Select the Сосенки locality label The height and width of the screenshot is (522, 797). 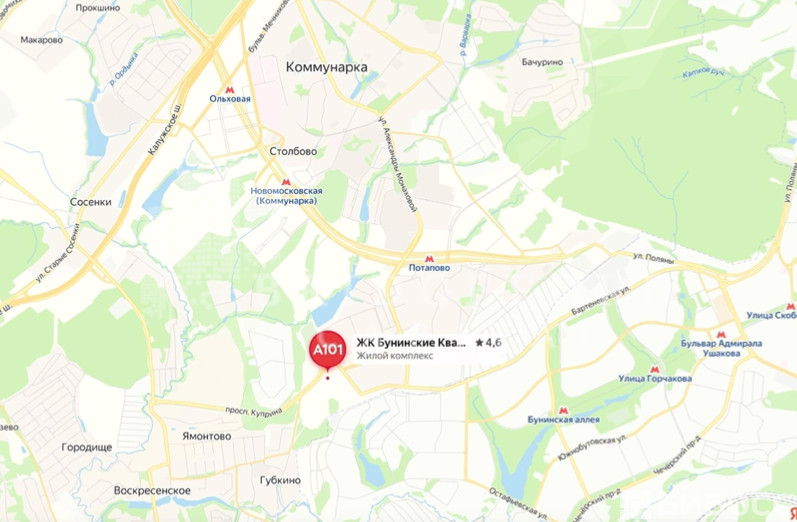pos(90,202)
